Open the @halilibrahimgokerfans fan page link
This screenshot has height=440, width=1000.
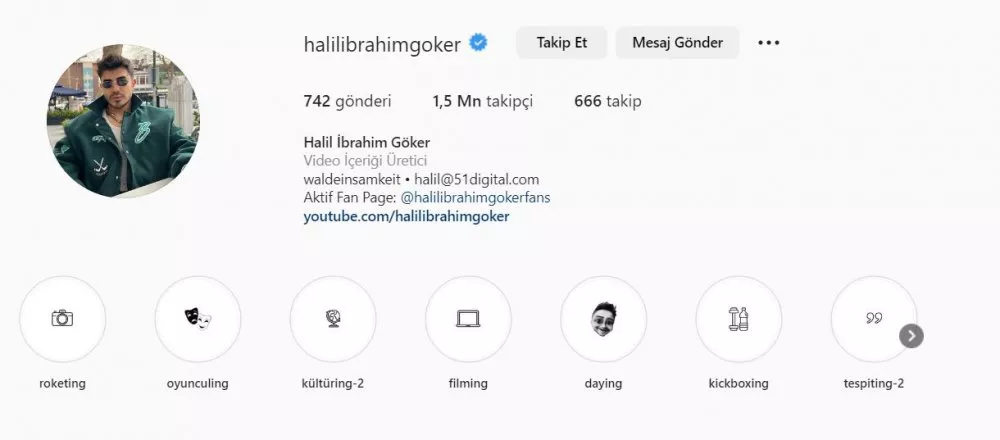click(x=476, y=198)
